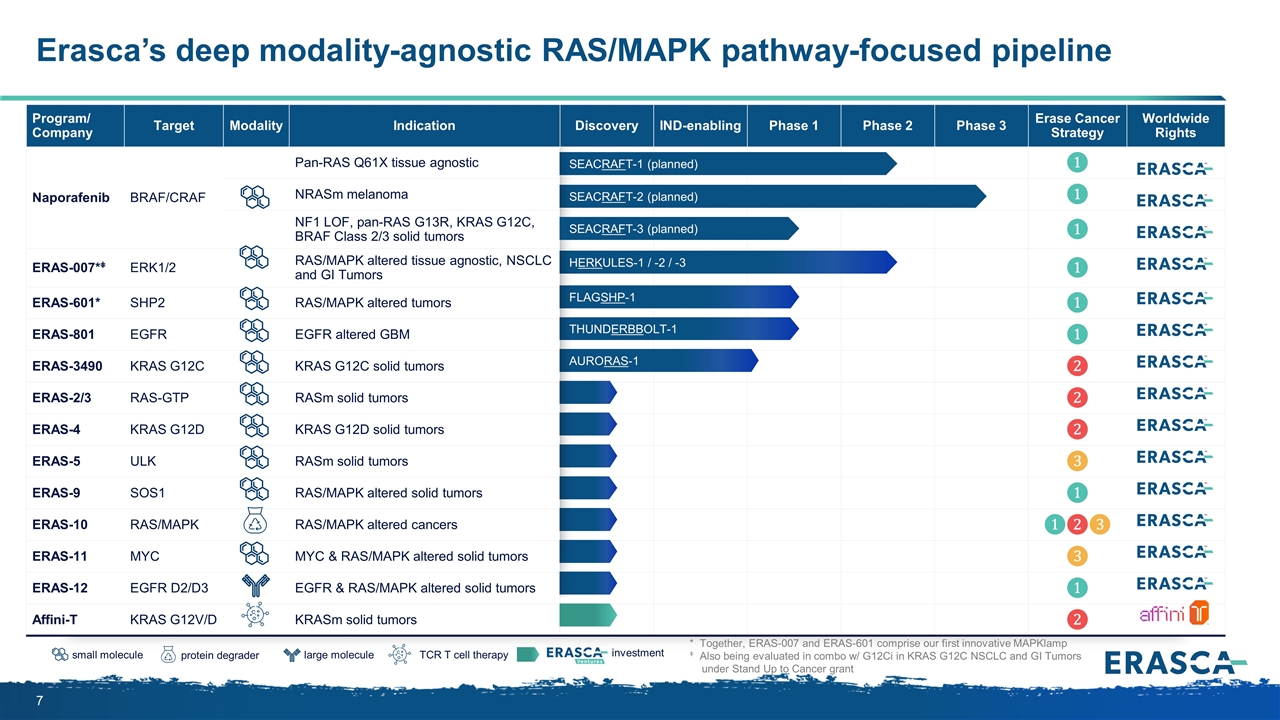
Task: Click the SEACRAFT-2 (planned) progress bar
Action: pyautogui.click(x=773, y=196)
